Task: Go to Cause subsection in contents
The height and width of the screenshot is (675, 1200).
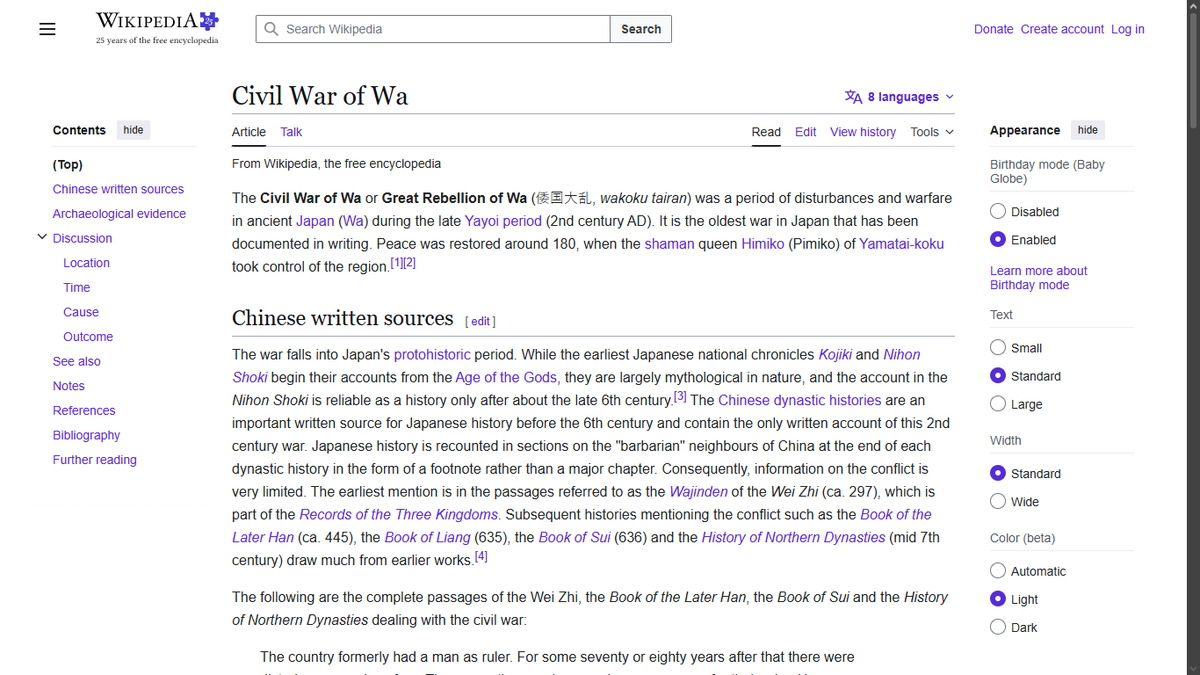Action: pos(81,312)
